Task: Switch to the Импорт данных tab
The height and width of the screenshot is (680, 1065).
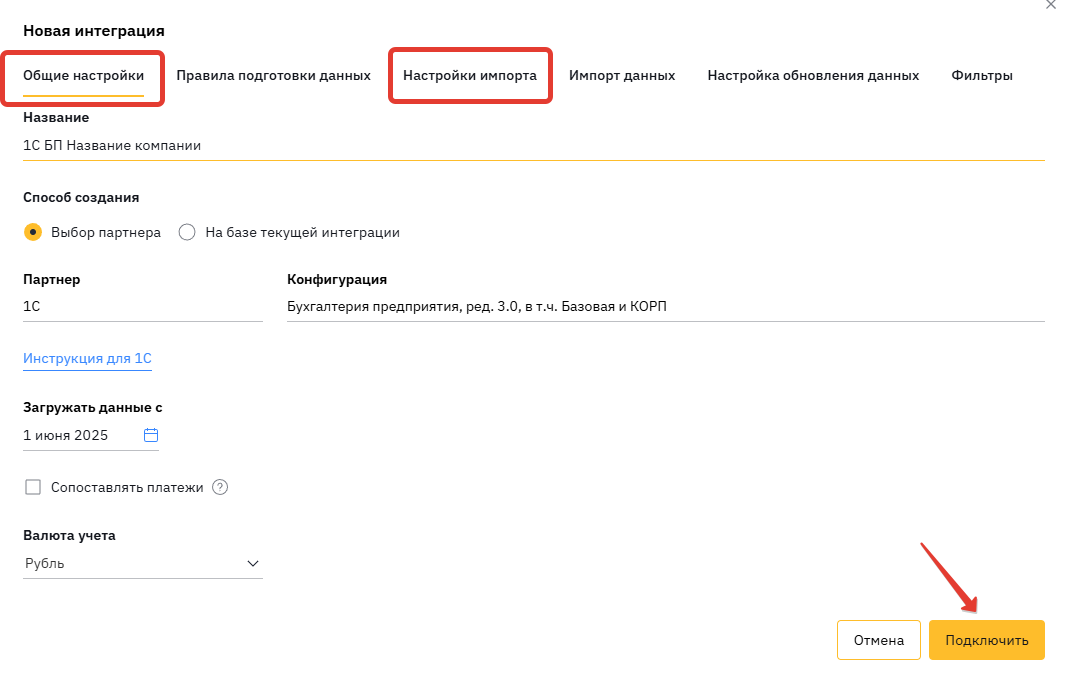Action: tap(622, 75)
